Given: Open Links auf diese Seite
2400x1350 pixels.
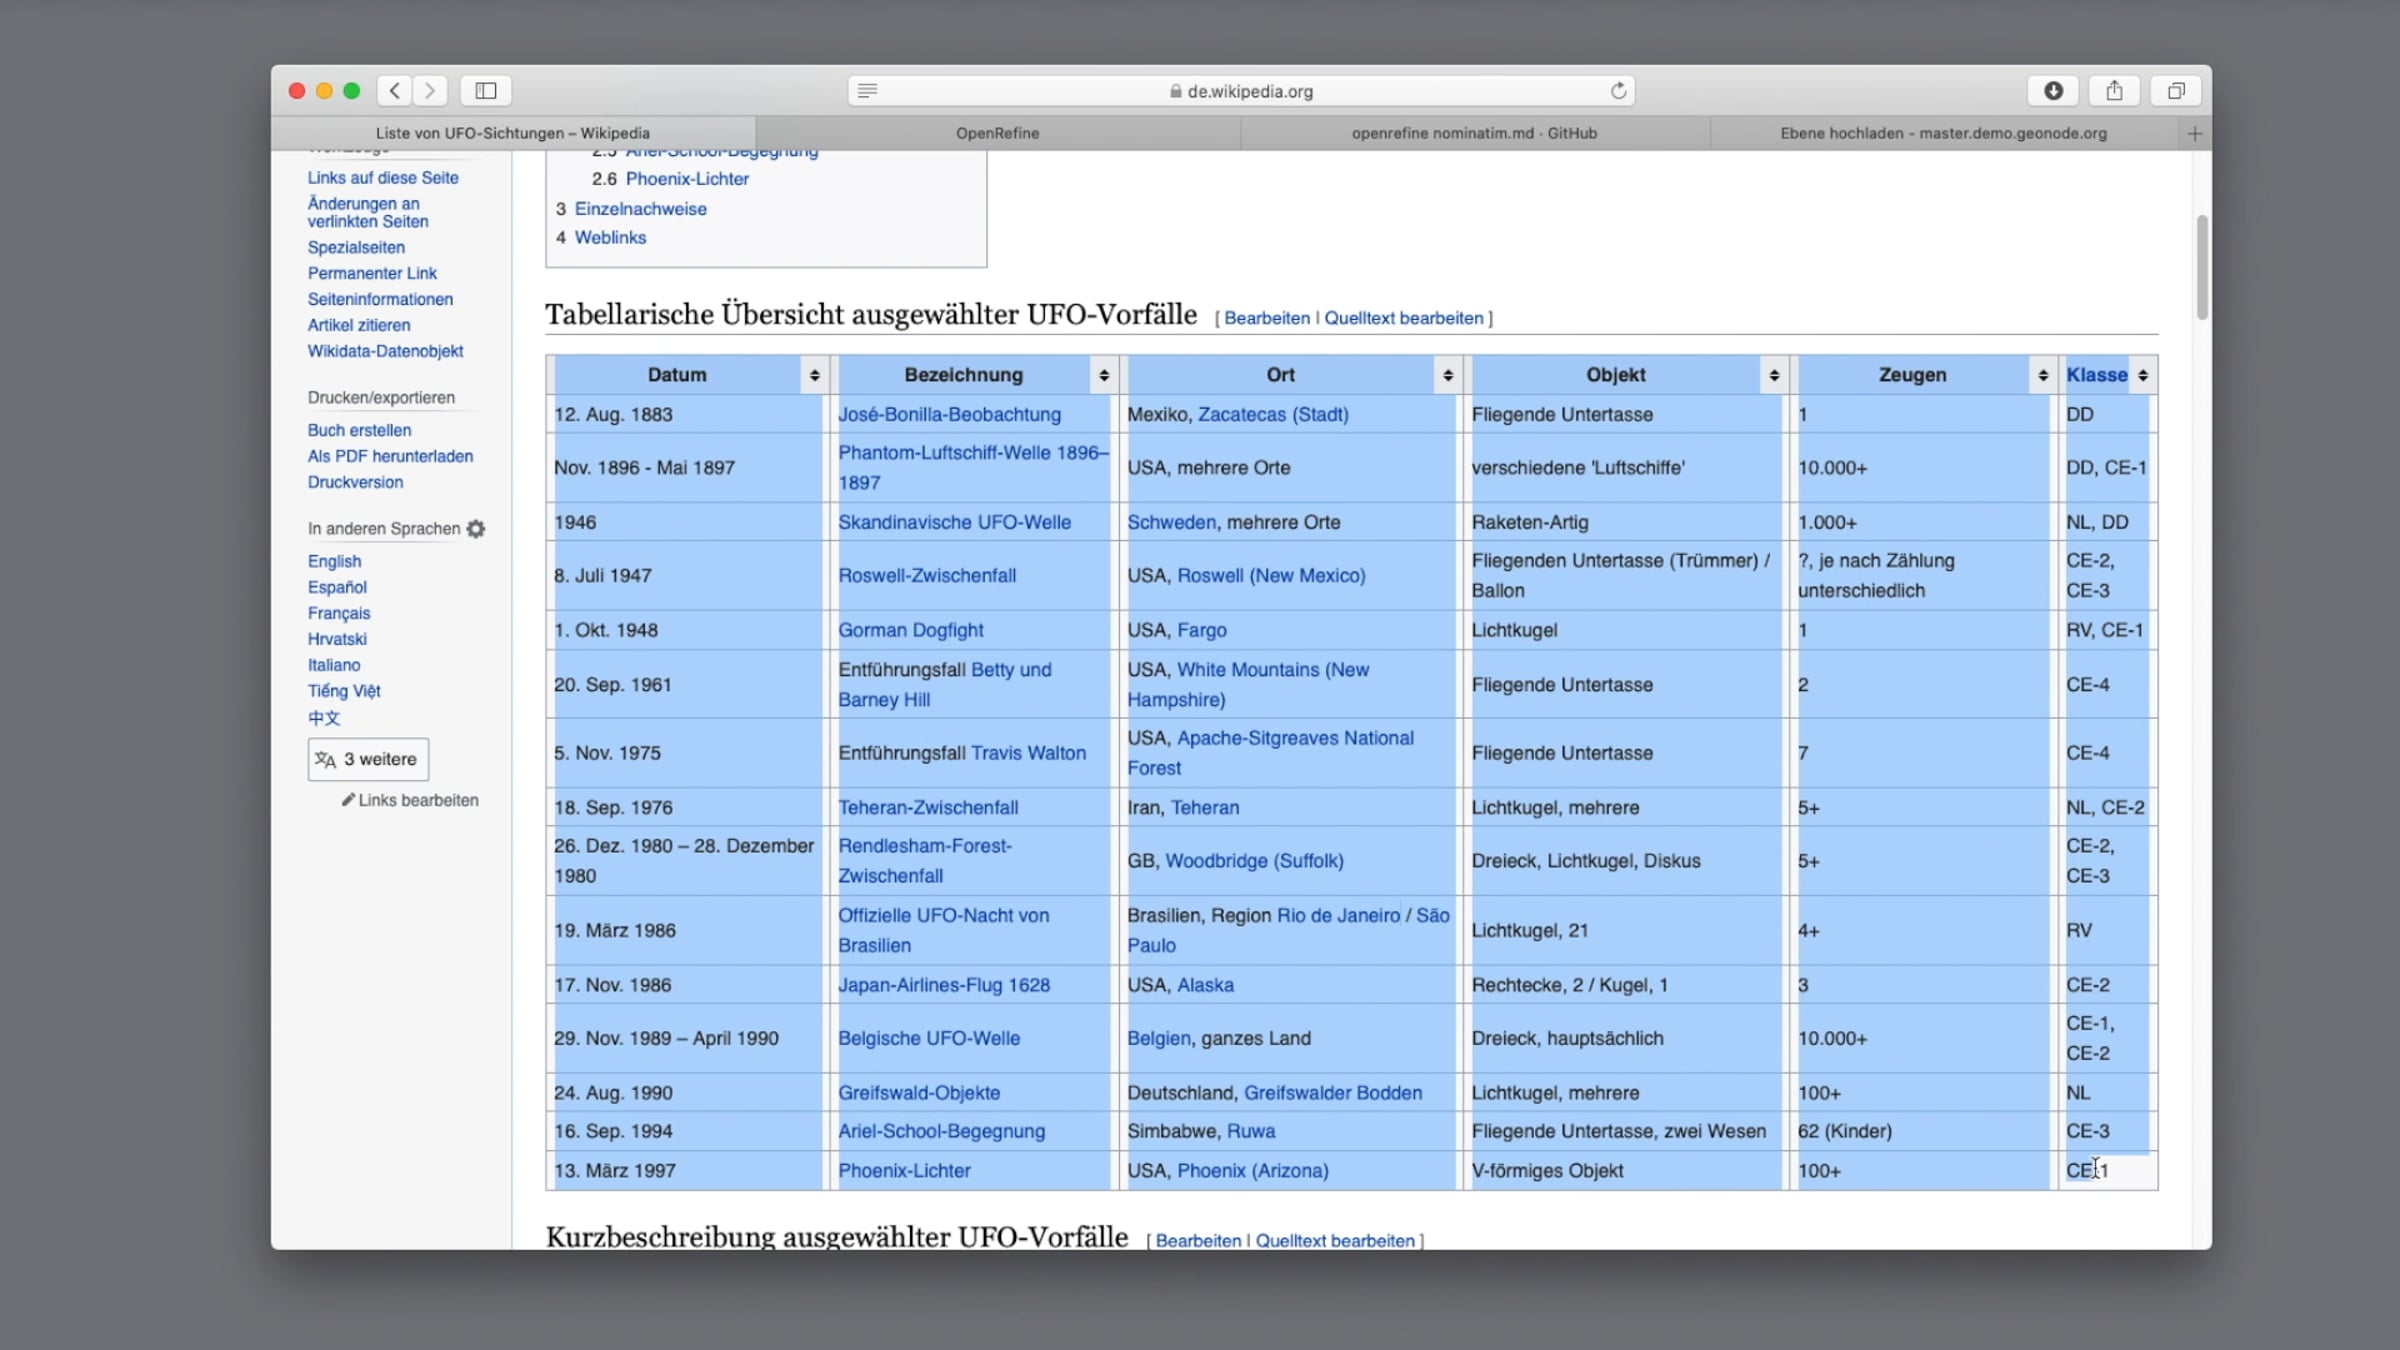Looking at the screenshot, I should [383, 177].
